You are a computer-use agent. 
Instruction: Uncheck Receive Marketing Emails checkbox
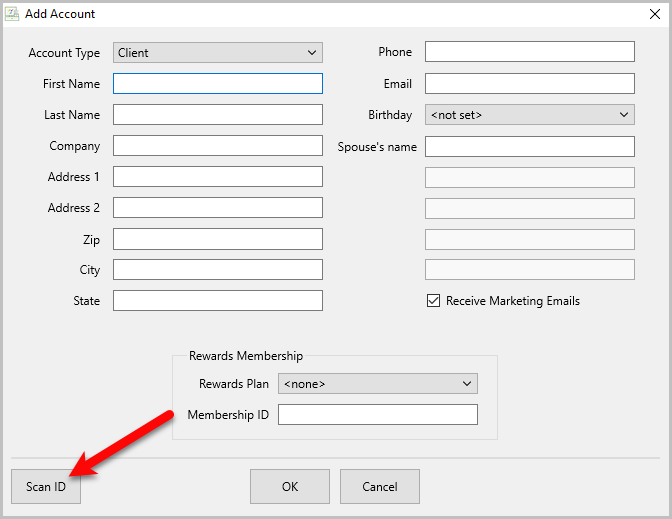[433, 300]
